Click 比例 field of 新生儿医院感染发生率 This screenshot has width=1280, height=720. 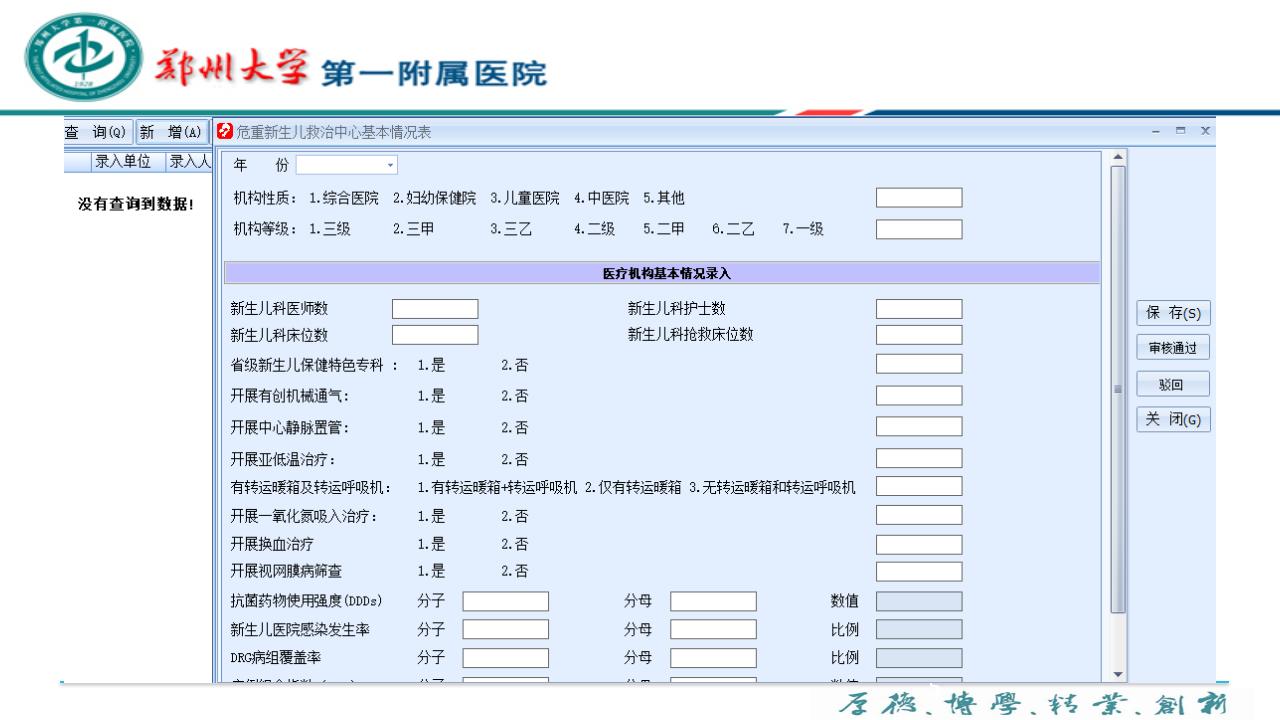pos(919,629)
